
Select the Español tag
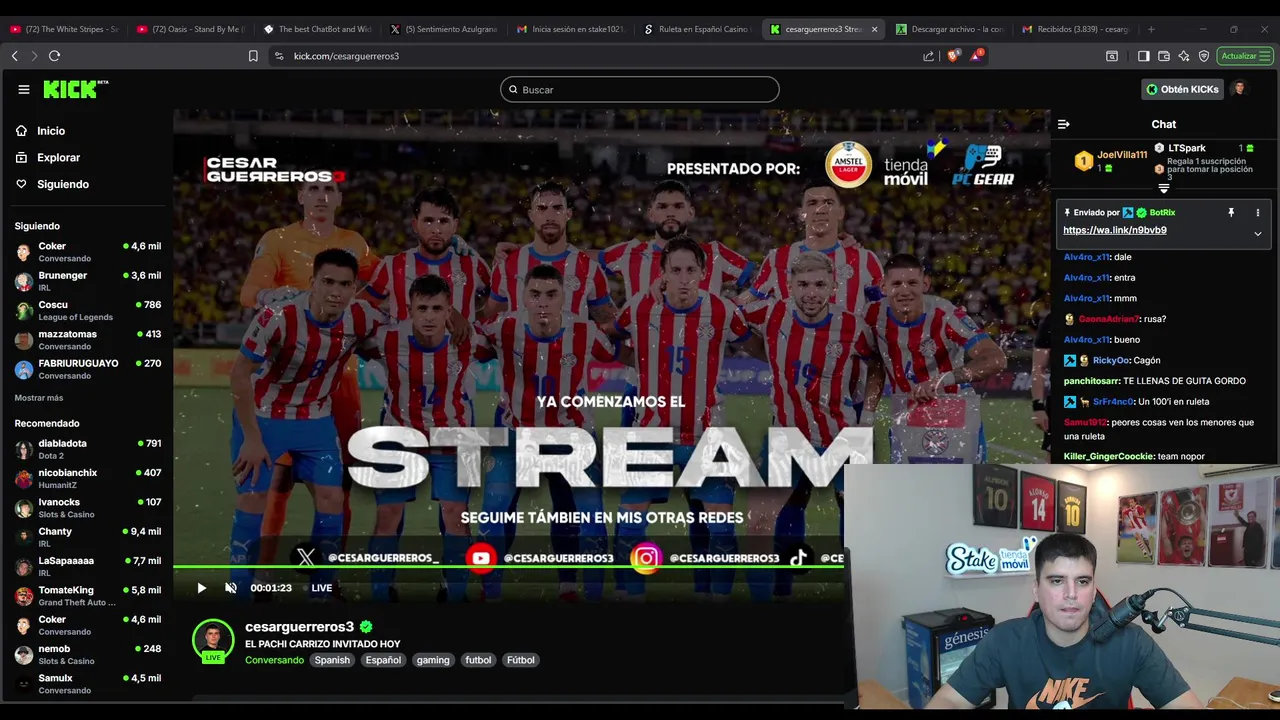coord(383,660)
